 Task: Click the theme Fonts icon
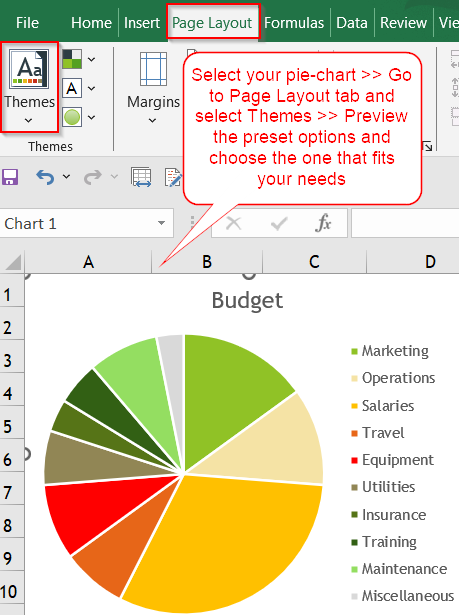72,88
